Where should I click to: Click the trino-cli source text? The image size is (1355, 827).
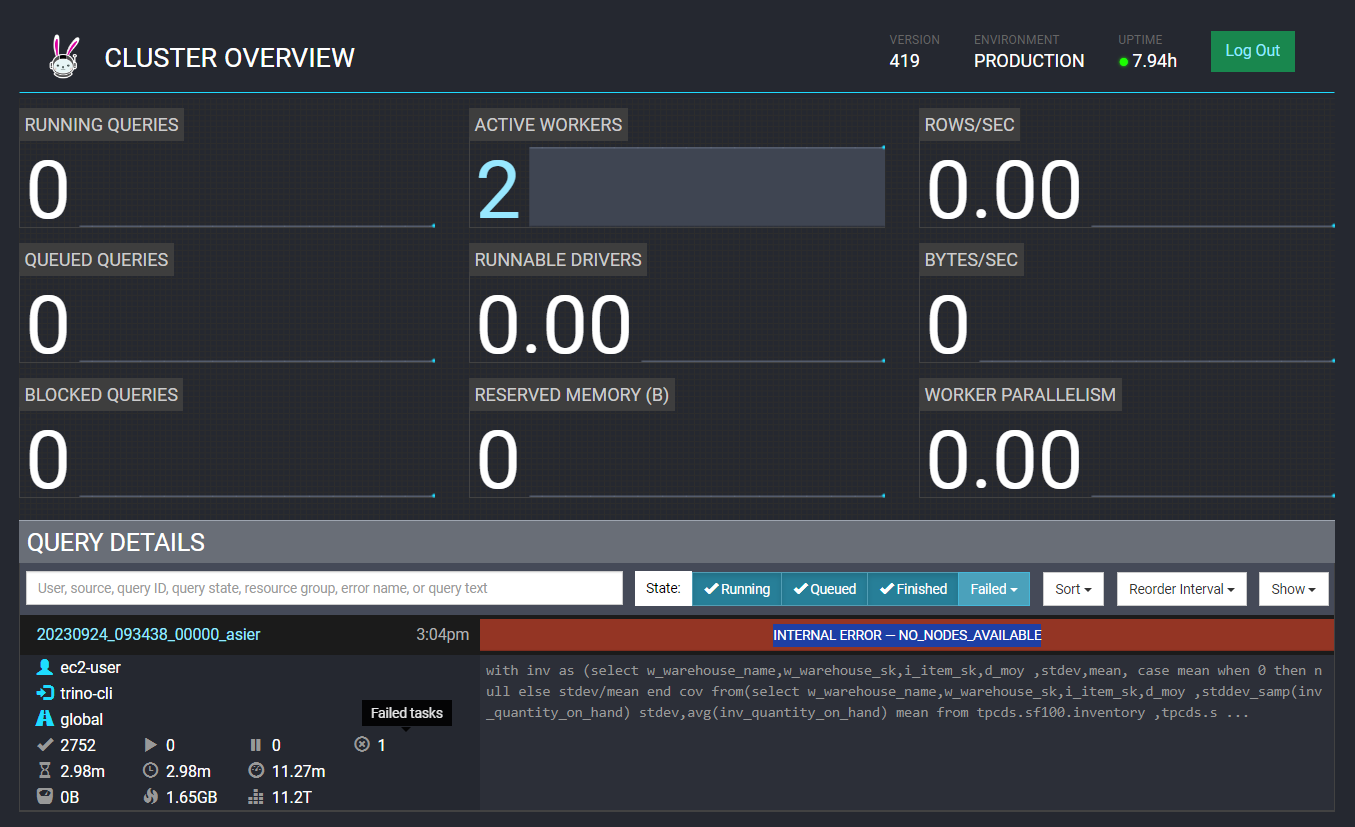click(x=88, y=693)
